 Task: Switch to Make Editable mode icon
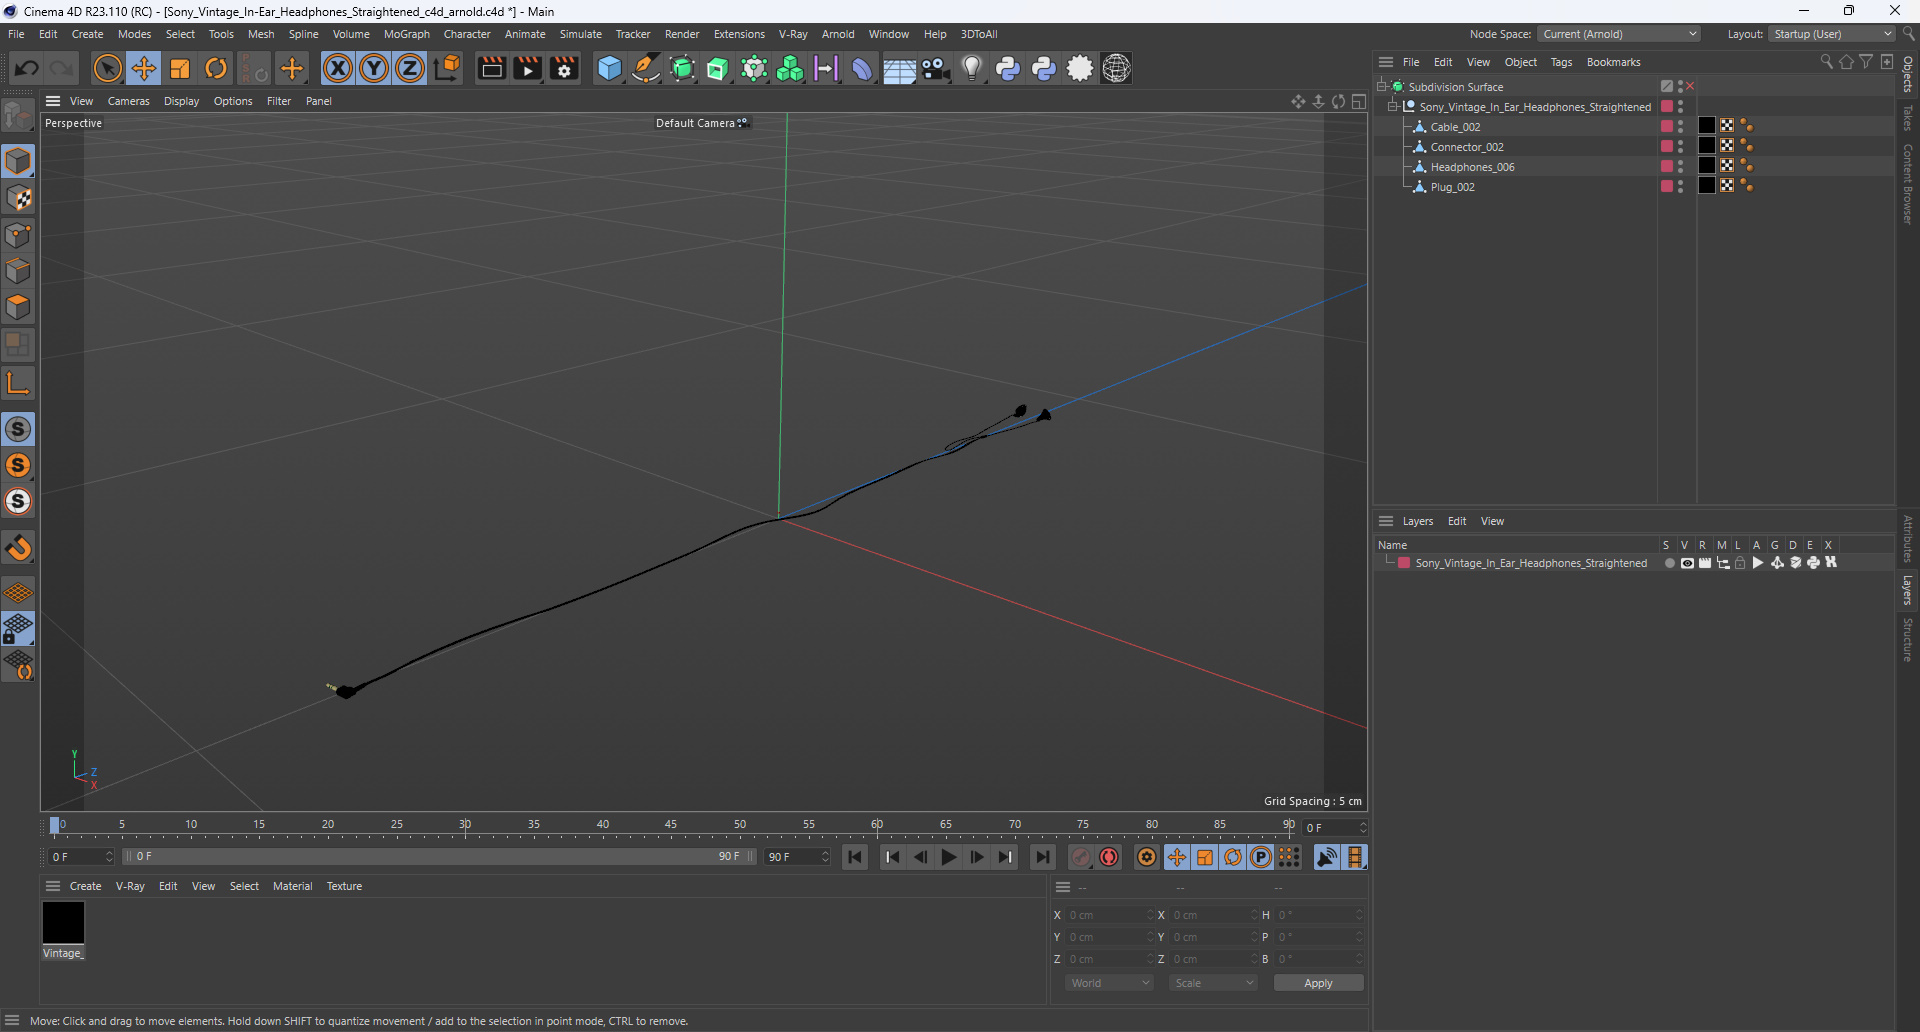click(x=18, y=117)
